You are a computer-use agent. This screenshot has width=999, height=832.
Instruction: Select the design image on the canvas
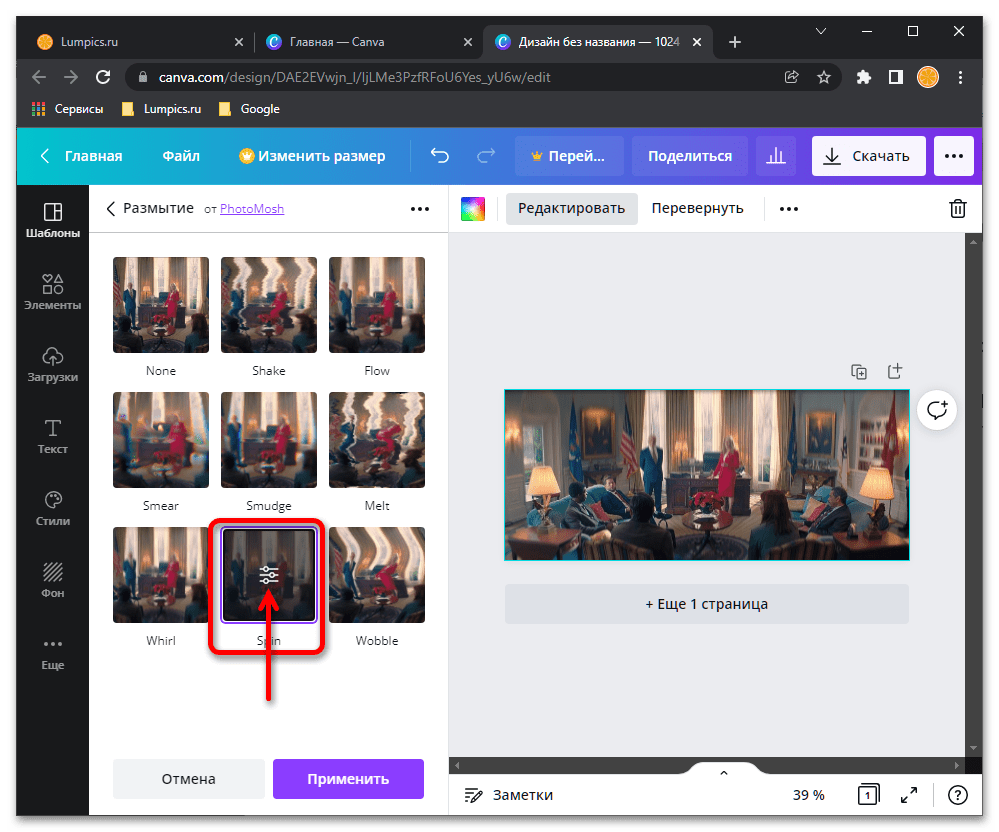707,475
